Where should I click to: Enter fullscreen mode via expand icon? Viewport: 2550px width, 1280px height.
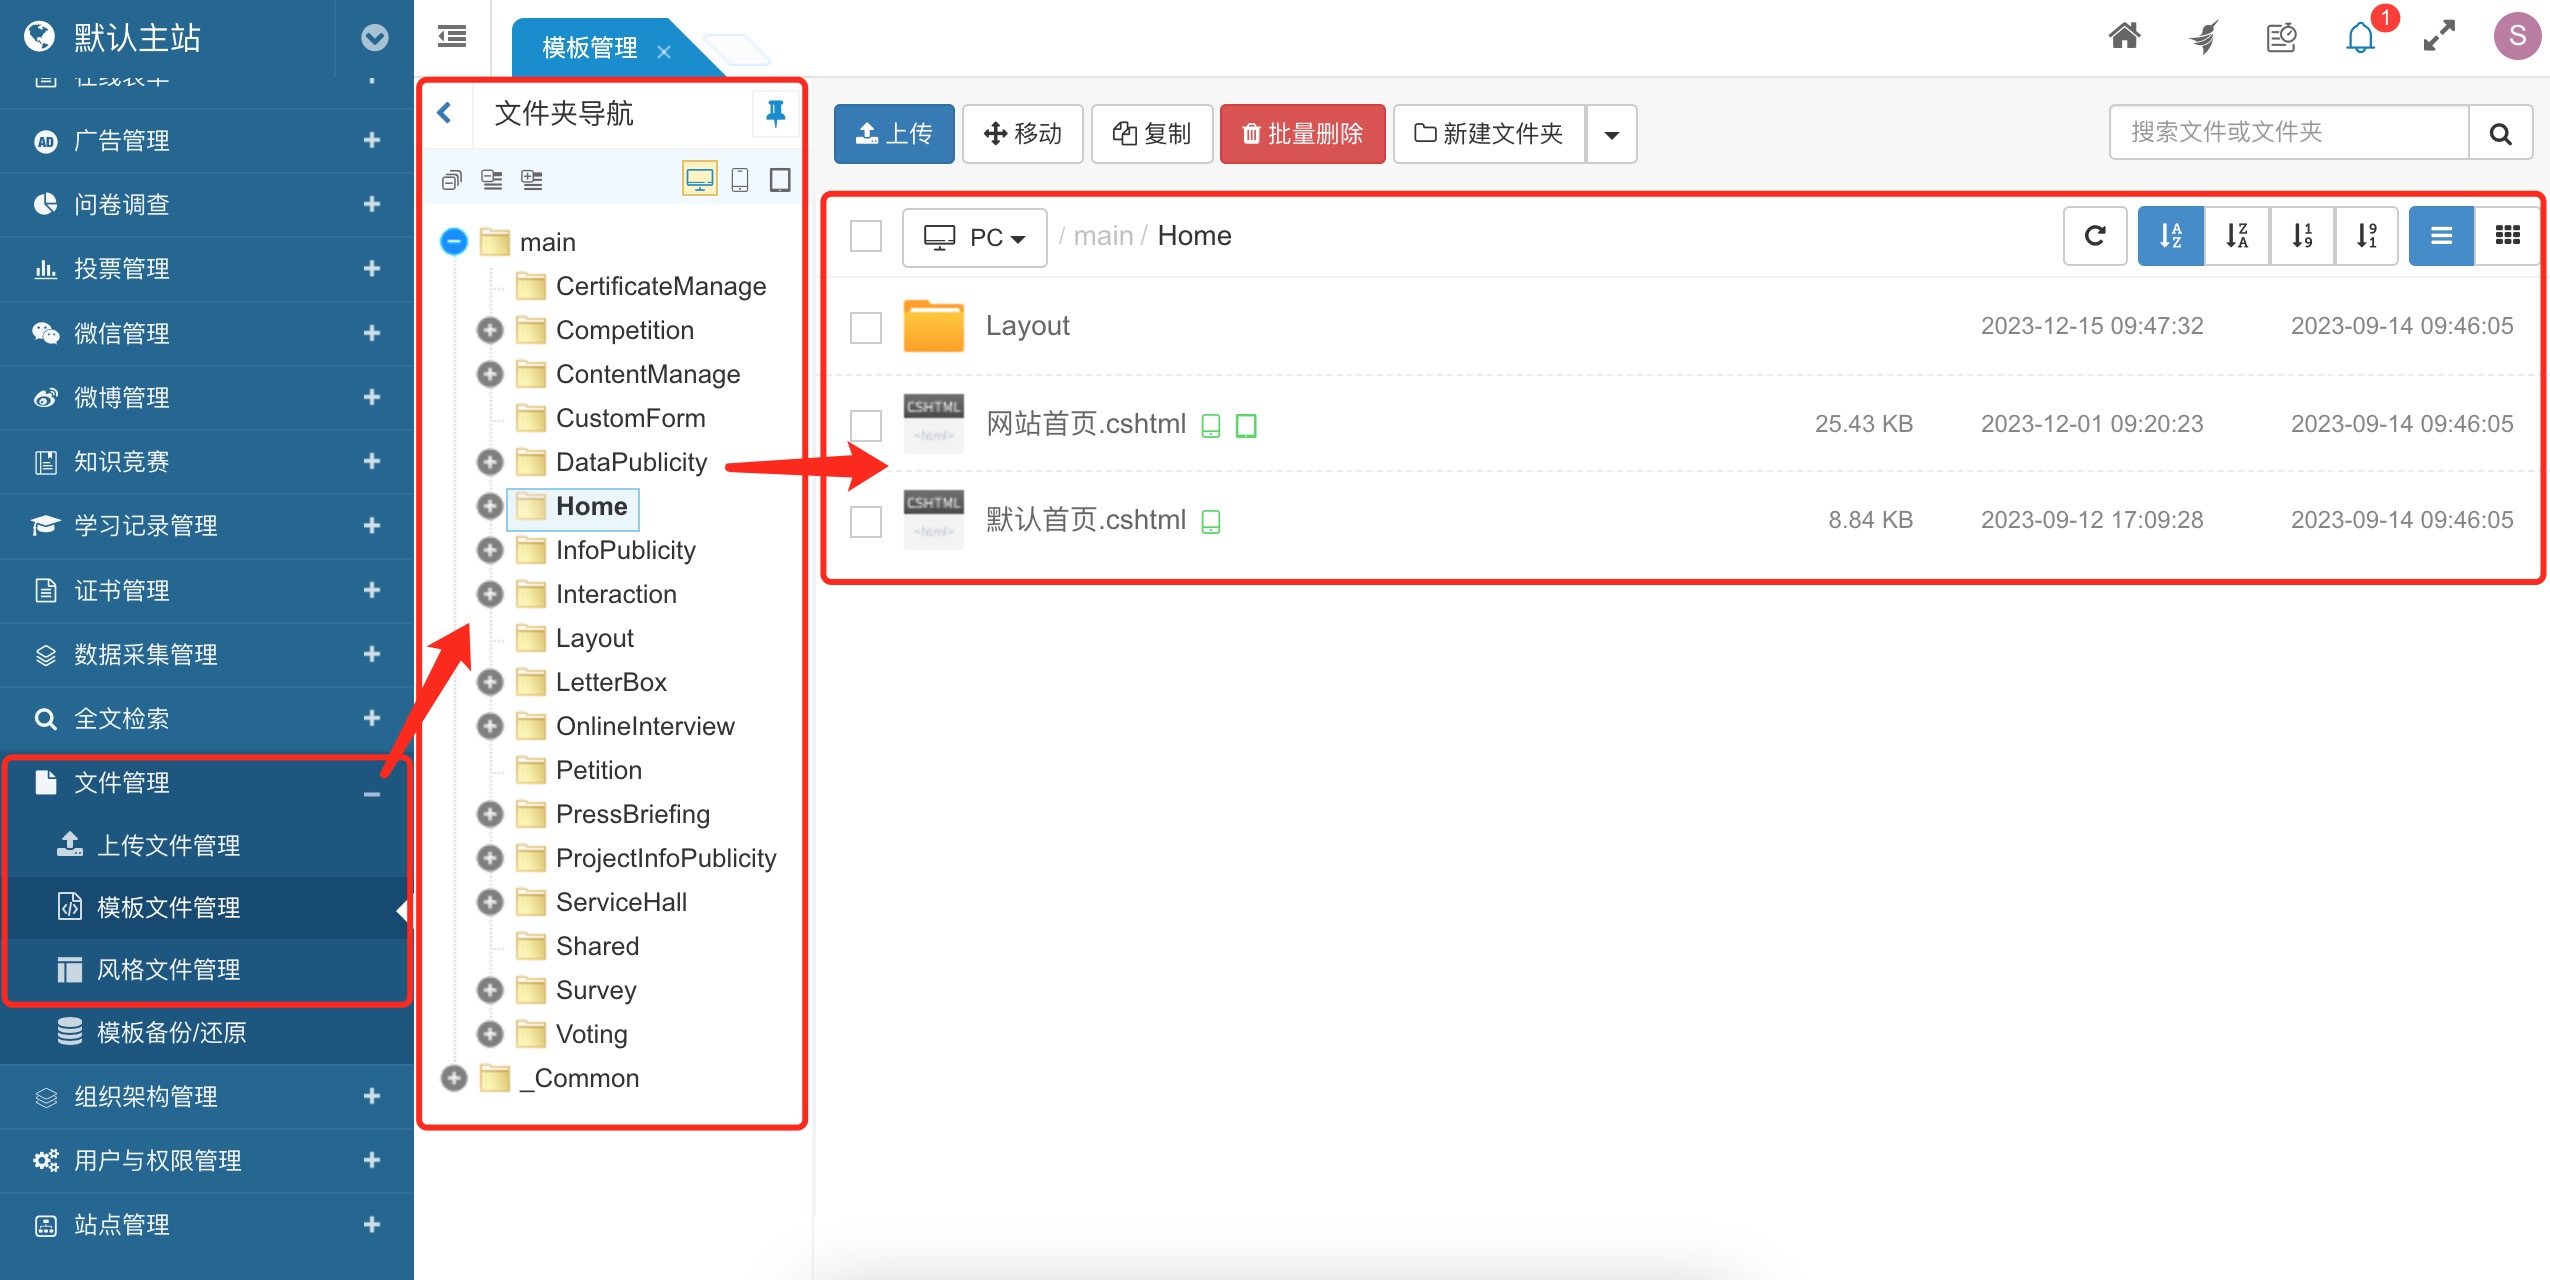click(x=2440, y=36)
